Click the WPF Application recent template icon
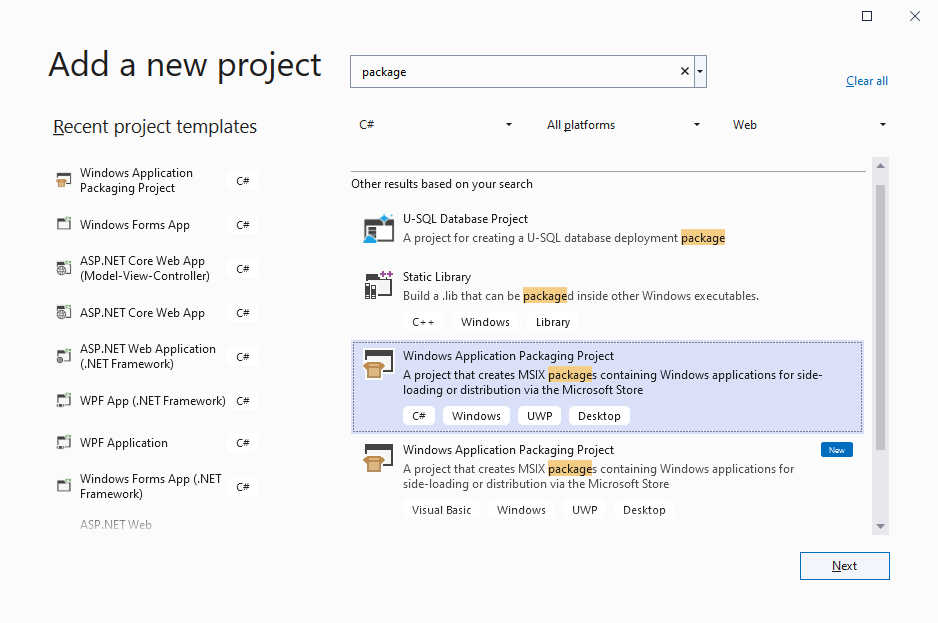This screenshot has width=938, height=623. click(63, 443)
